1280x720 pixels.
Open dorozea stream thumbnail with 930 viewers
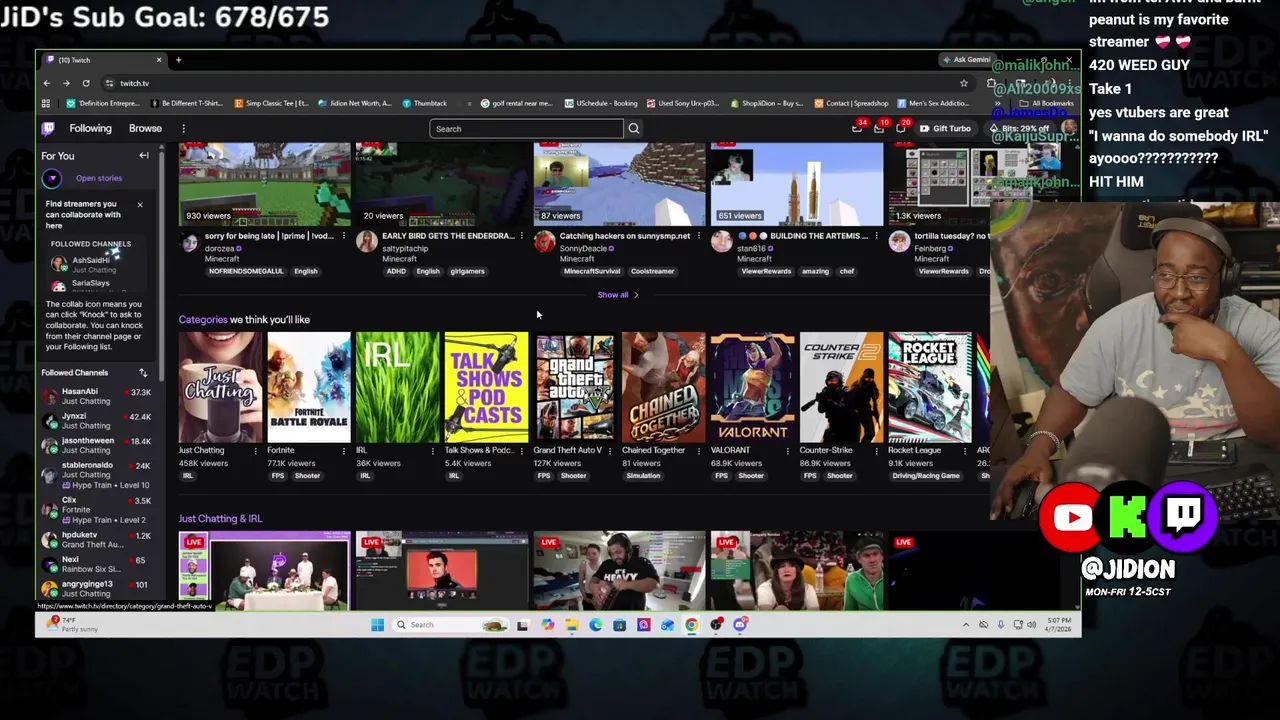[265, 184]
